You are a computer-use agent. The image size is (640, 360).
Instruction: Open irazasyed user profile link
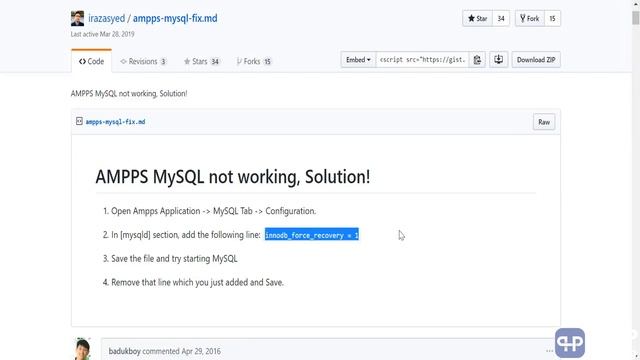107,18
